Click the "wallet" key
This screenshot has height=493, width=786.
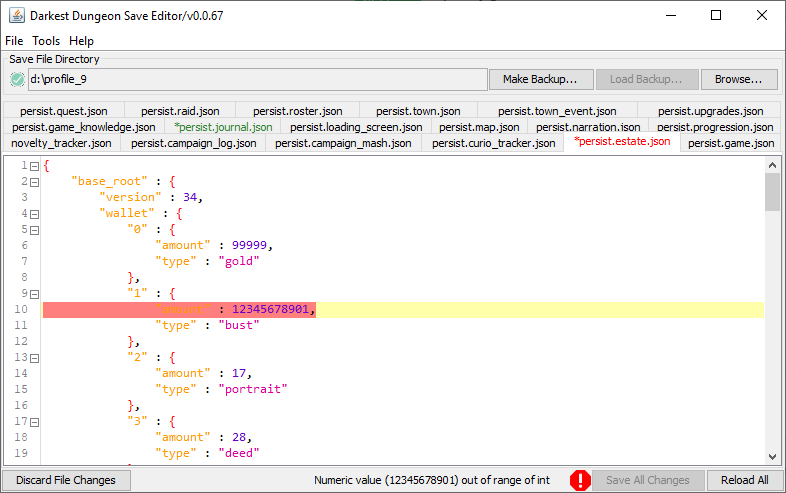127,213
